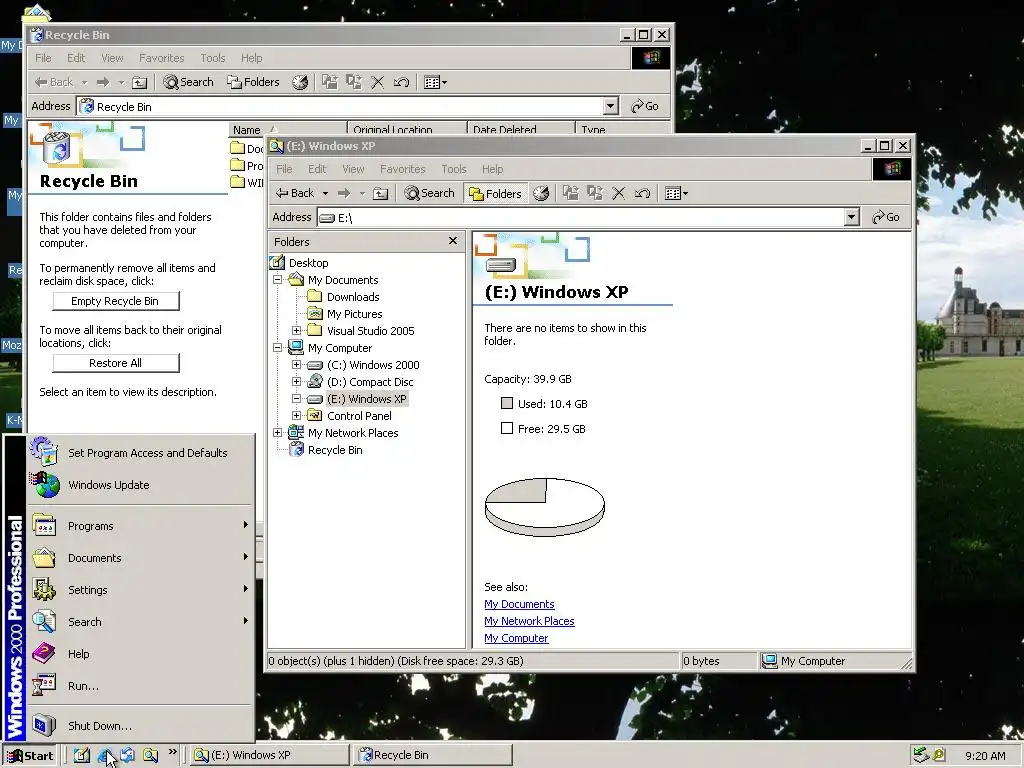Open the My Documents link
The width and height of the screenshot is (1024, 768).
519,604
